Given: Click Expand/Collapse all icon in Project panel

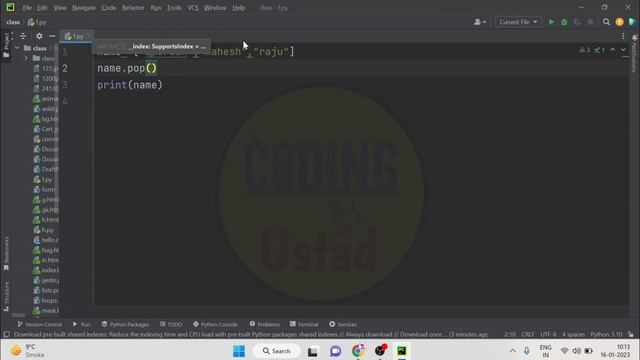Looking at the screenshot, I should (23, 36).
